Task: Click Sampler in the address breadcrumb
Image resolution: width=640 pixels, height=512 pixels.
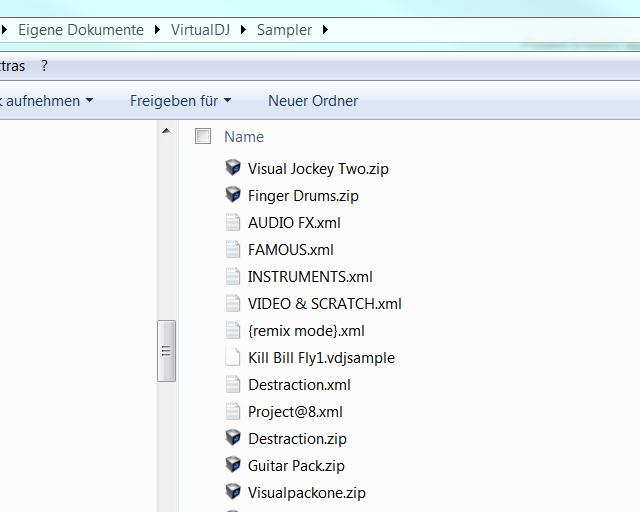Action: [284, 30]
